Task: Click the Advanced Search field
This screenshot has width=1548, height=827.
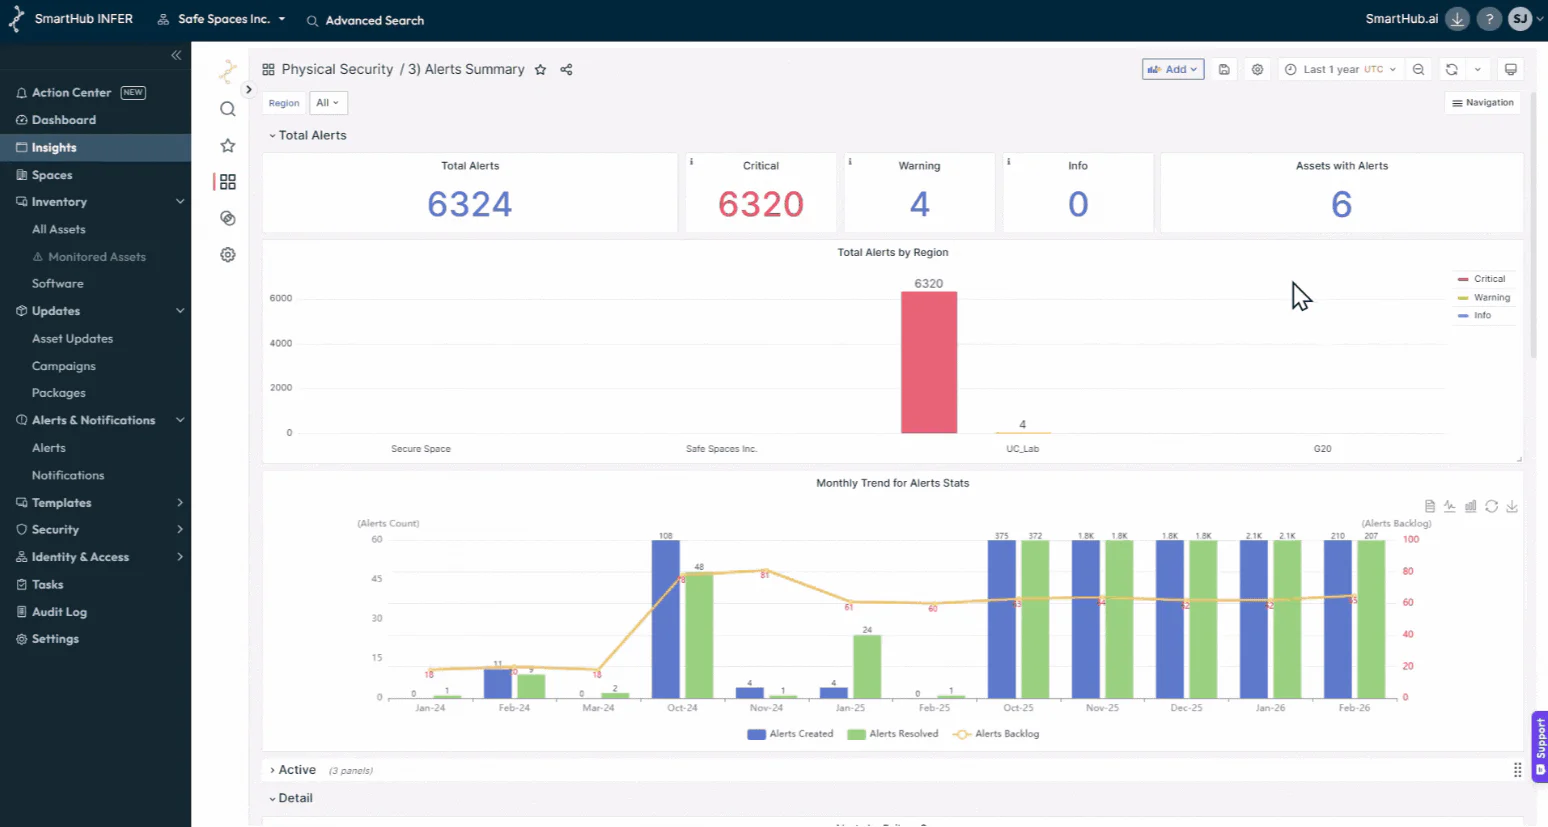Action: coord(374,20)
